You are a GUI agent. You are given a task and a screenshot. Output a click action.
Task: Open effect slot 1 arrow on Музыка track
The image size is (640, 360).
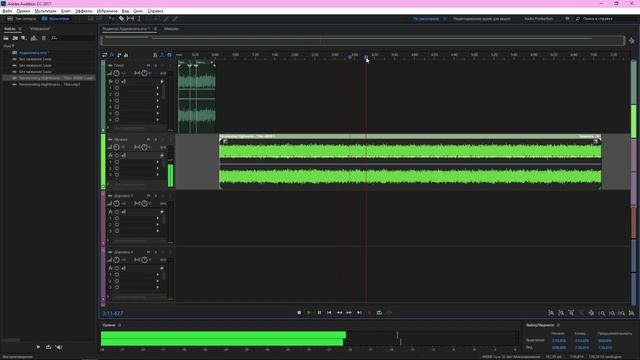pyautogui.click(x=158, y=162)
